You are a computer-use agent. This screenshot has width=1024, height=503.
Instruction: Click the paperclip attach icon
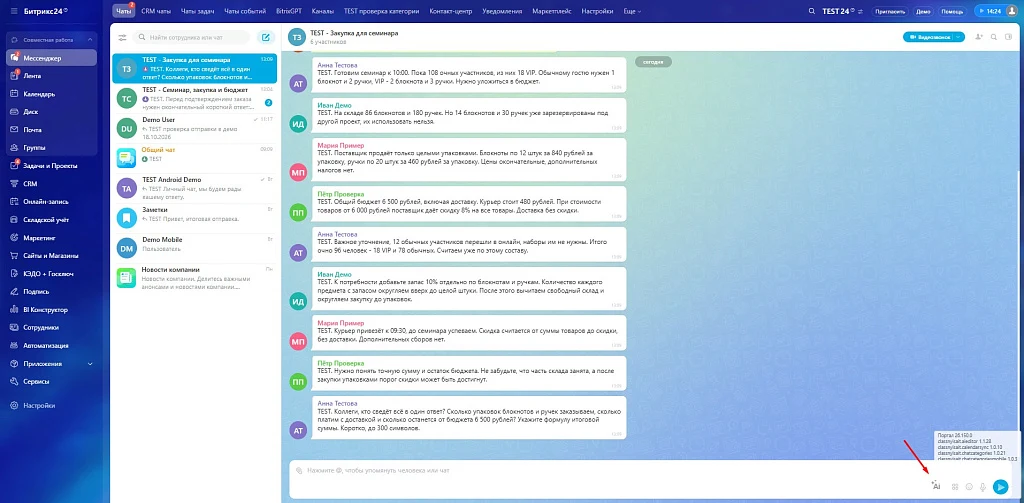tap(299, 470)
